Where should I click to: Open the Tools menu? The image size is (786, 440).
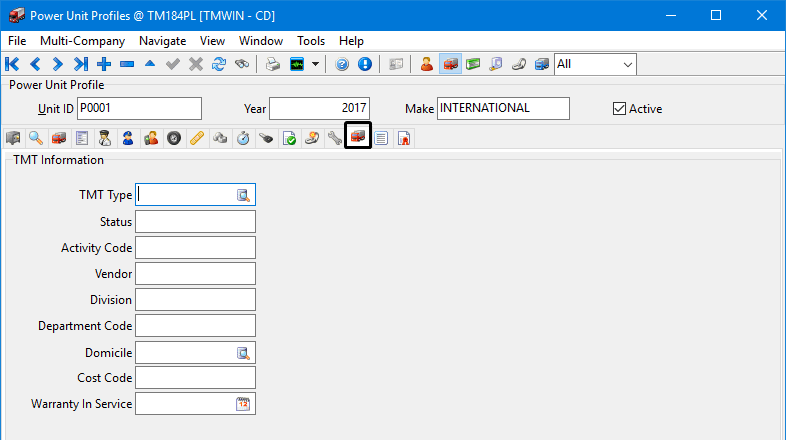click(x=311, y=41)
